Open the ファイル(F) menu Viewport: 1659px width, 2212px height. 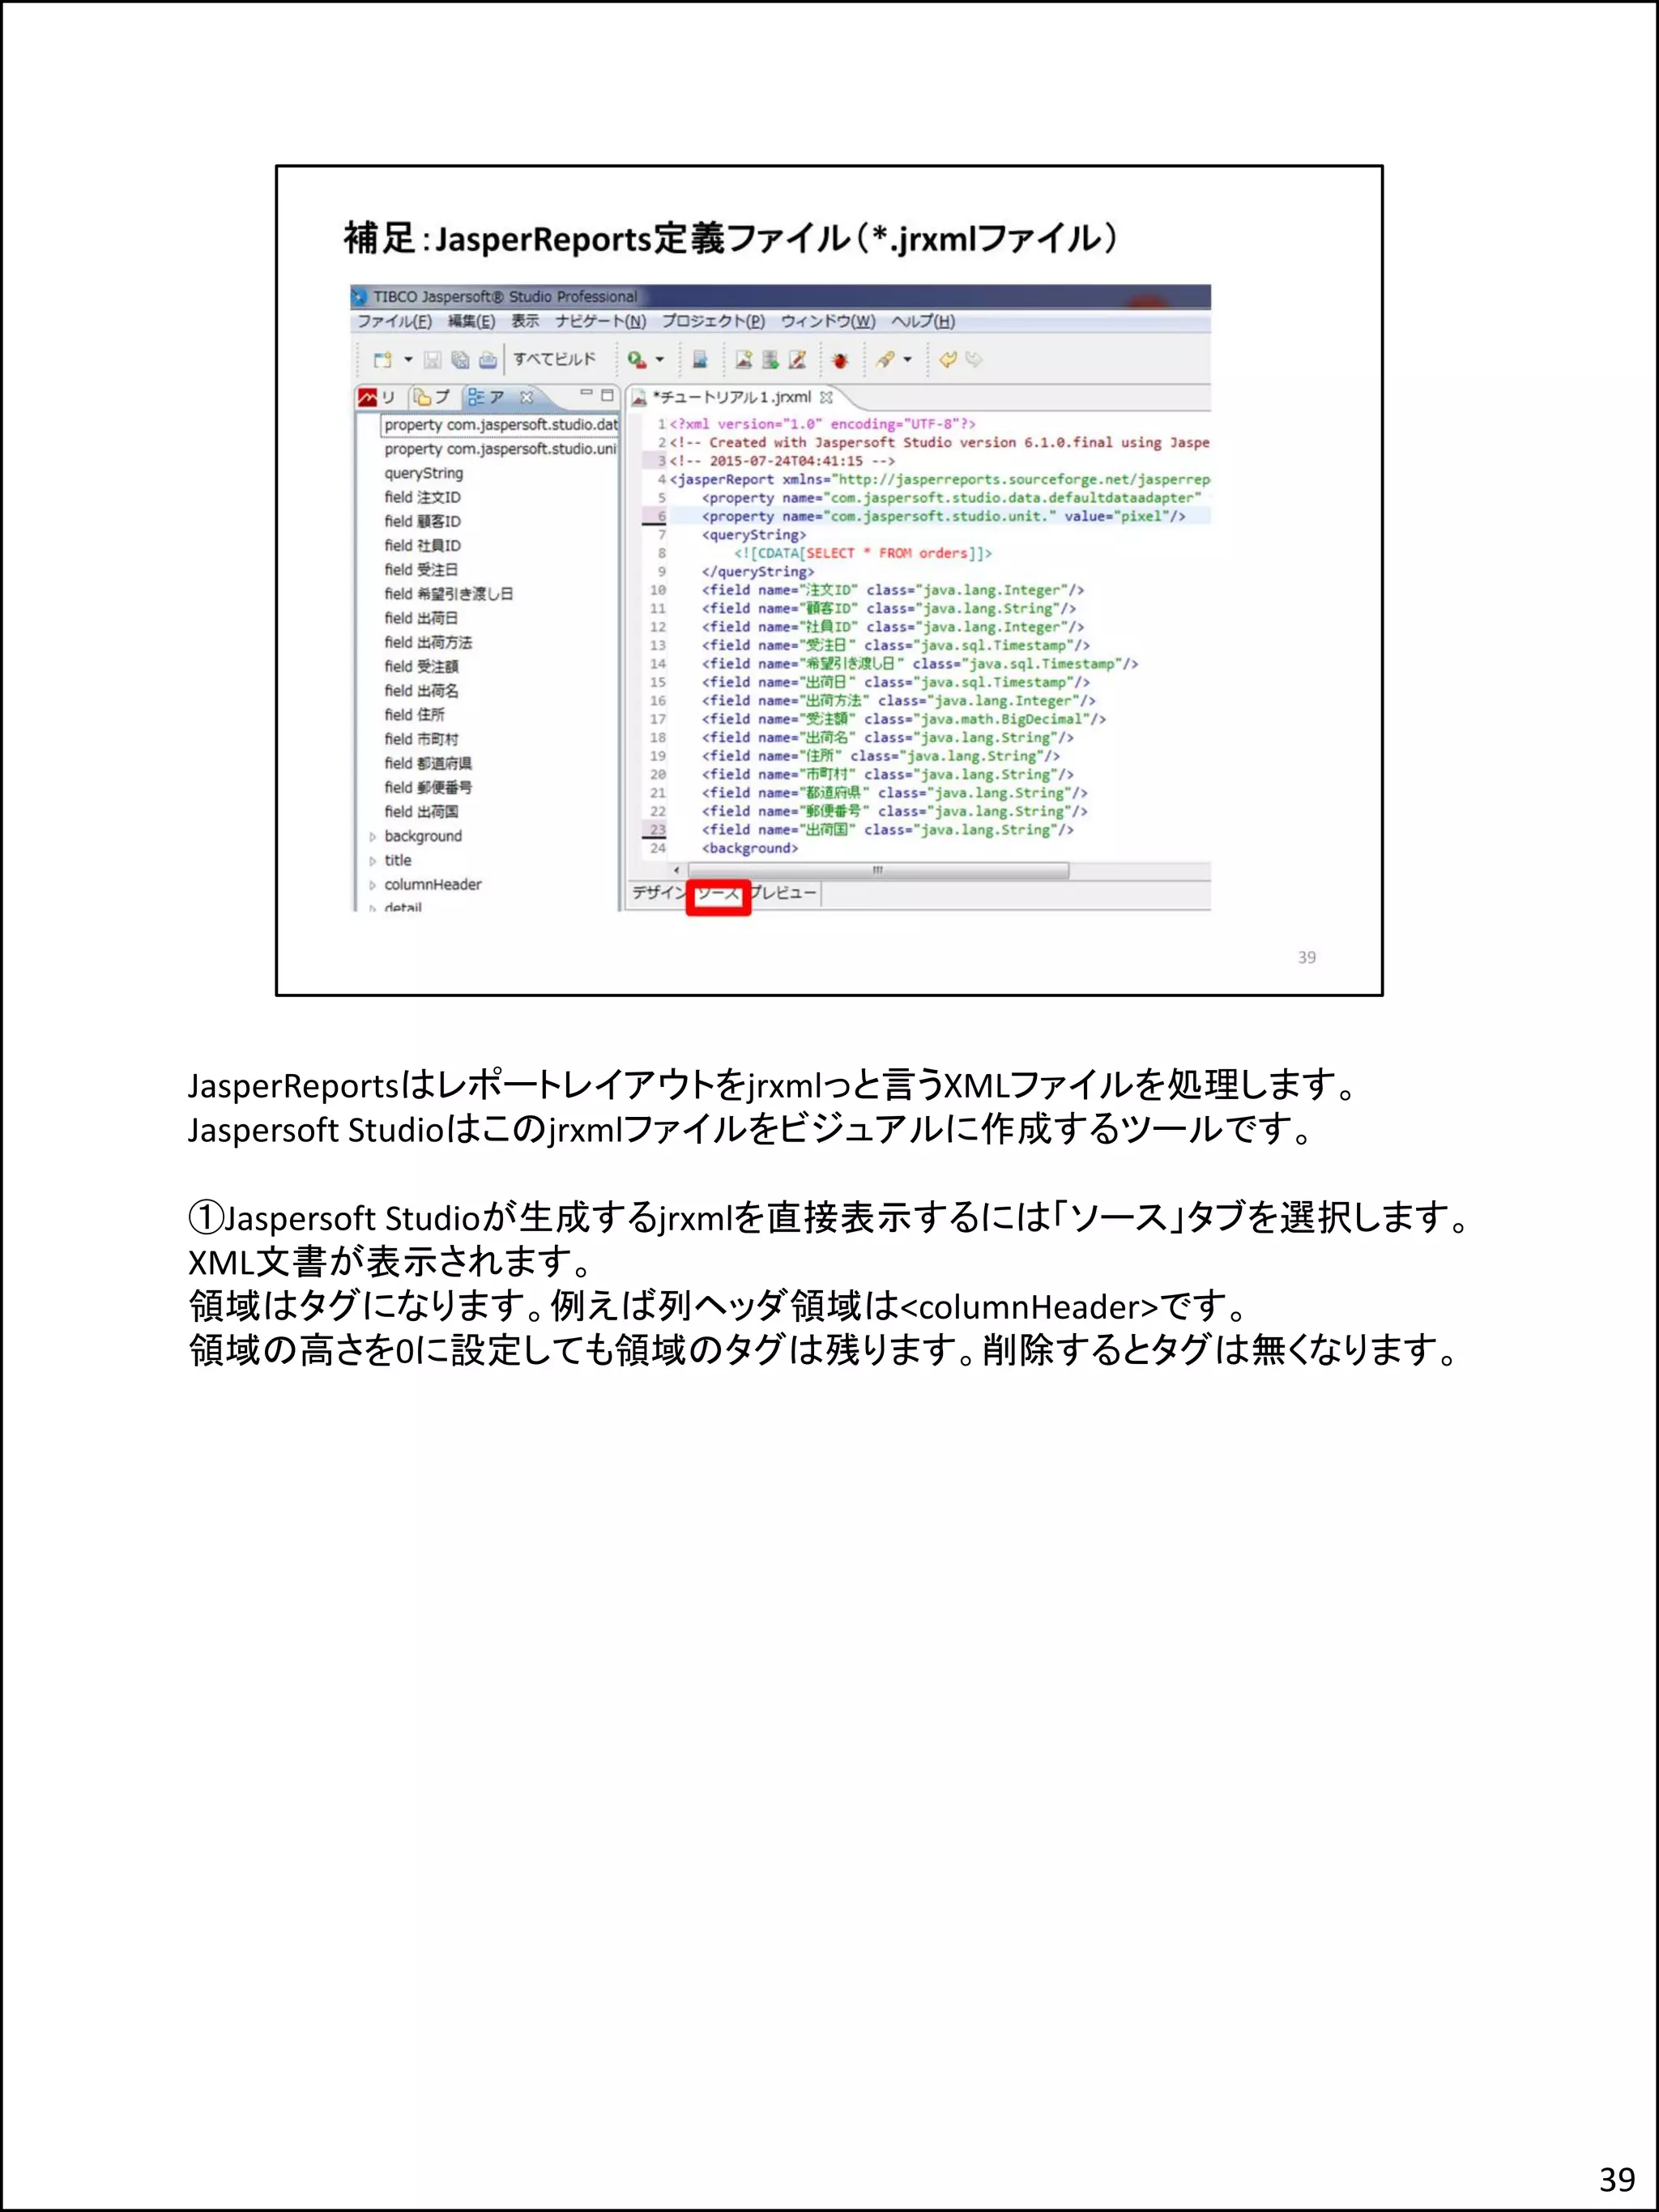coord(395,322)
